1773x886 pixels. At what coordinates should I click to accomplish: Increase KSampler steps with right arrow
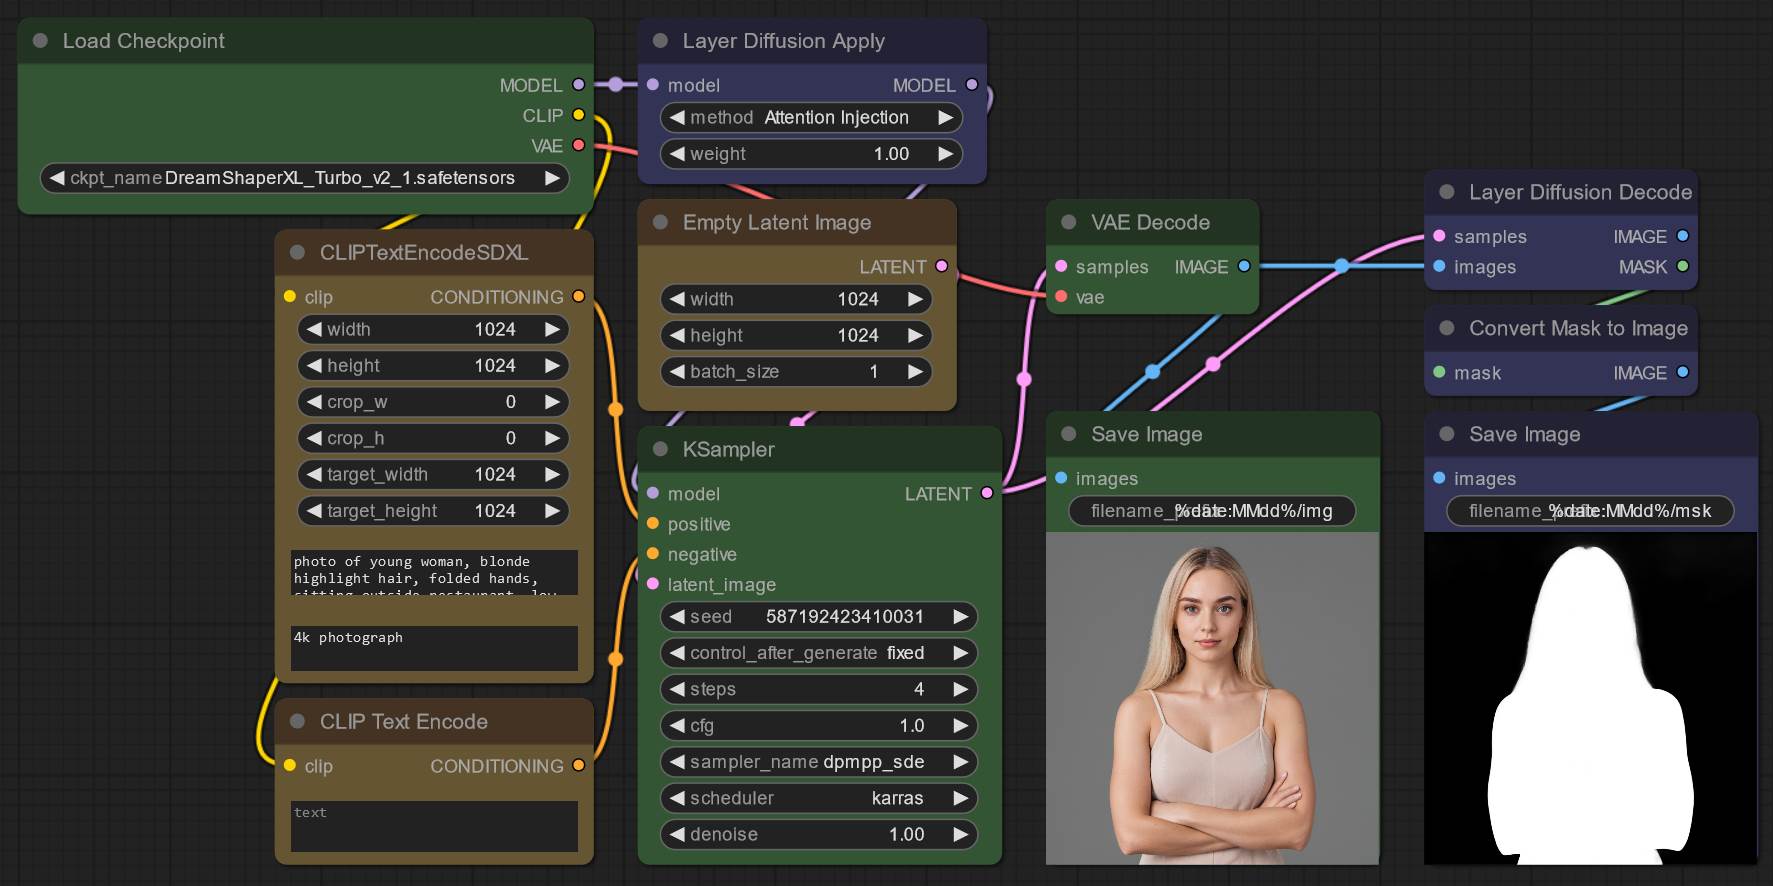[961, 689]
